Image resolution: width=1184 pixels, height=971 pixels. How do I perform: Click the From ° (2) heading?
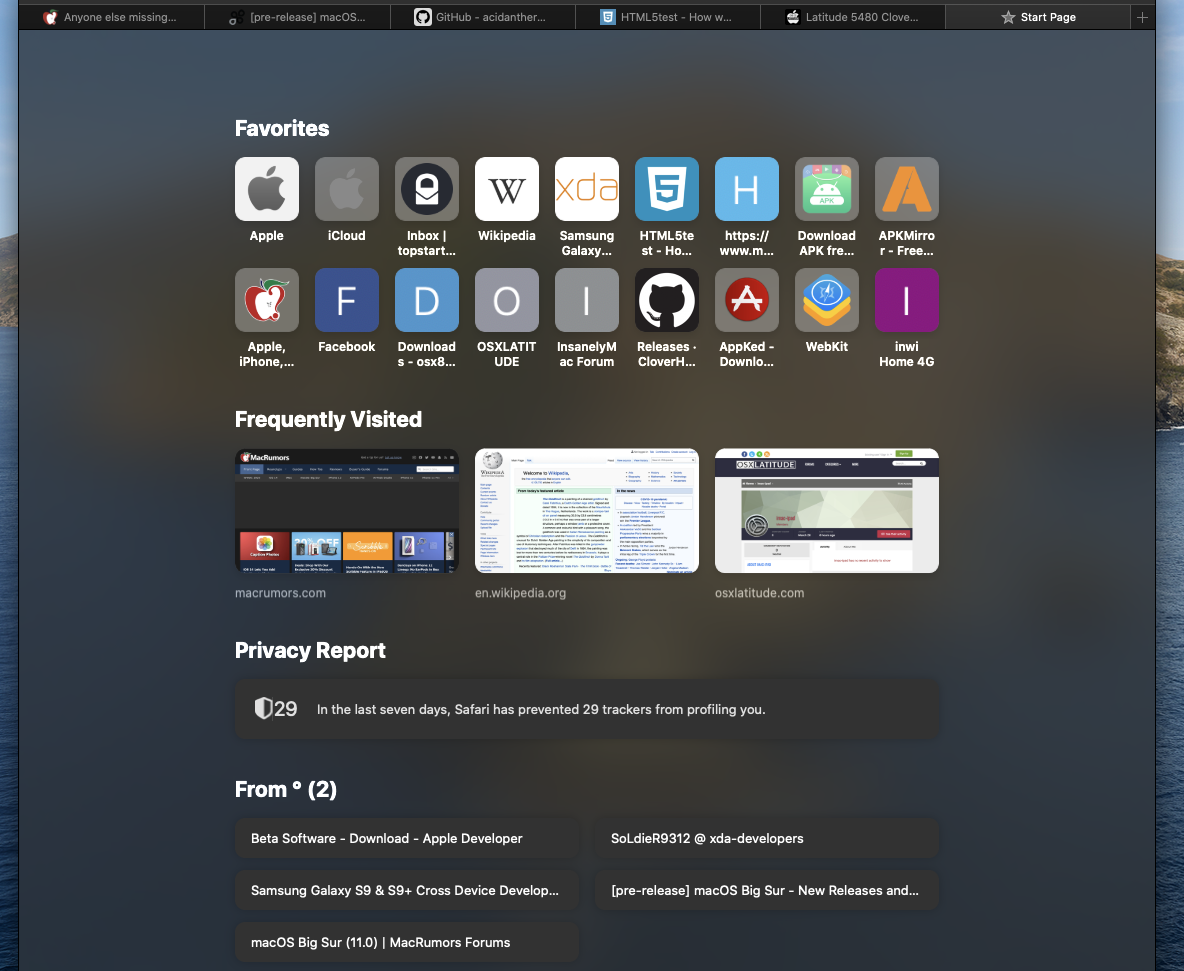coord(285,789)
